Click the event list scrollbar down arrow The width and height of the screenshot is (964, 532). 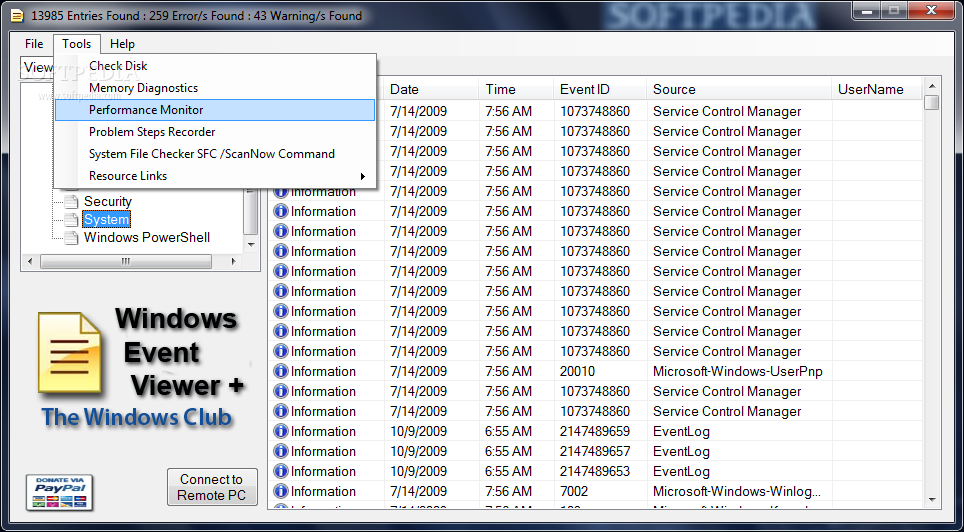point(932,499)
